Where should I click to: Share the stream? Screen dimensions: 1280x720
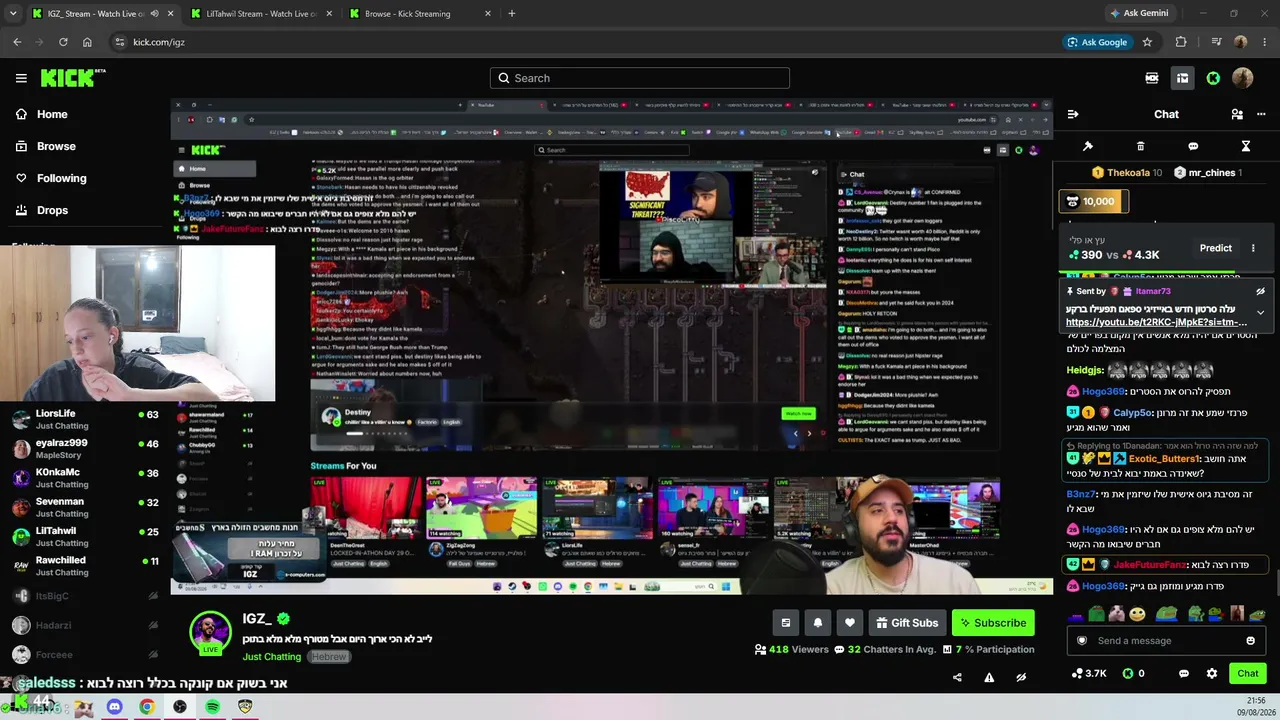[x=957, y=677]
